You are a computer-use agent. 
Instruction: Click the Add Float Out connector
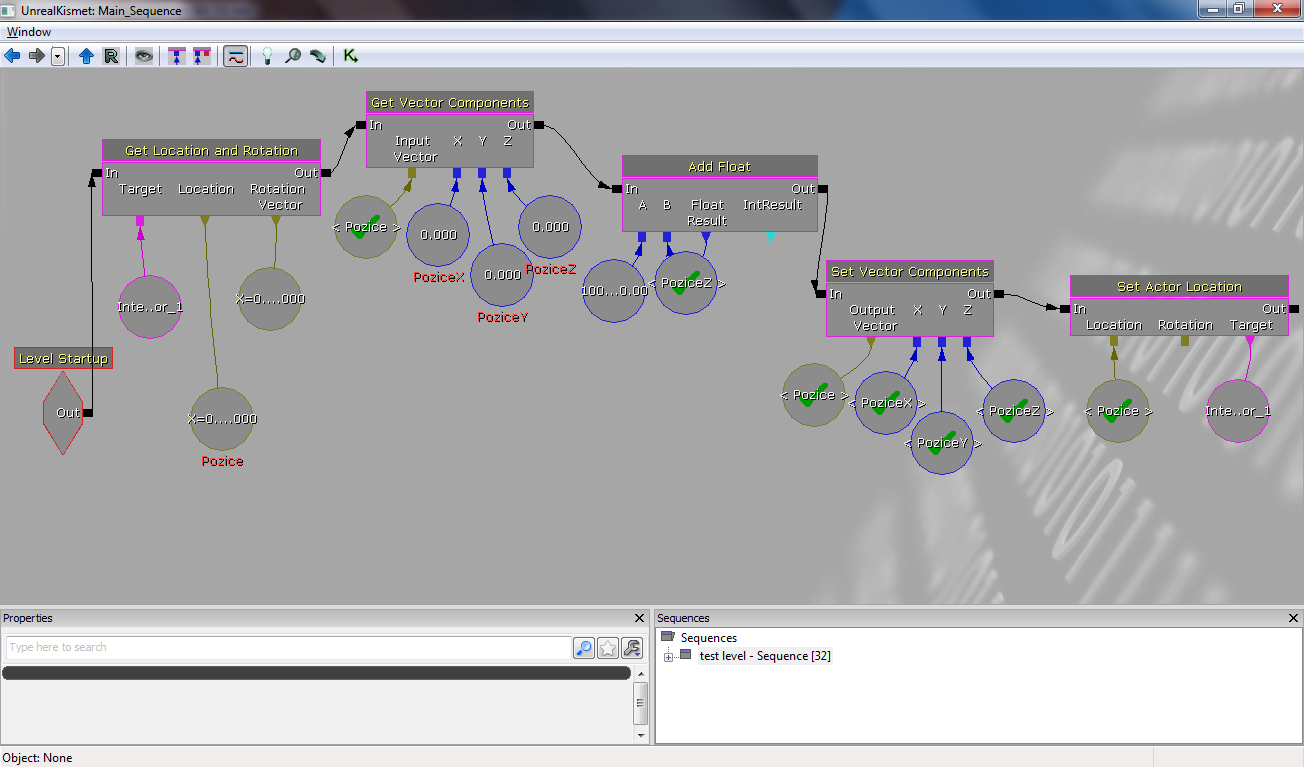[x=822, y=188]
